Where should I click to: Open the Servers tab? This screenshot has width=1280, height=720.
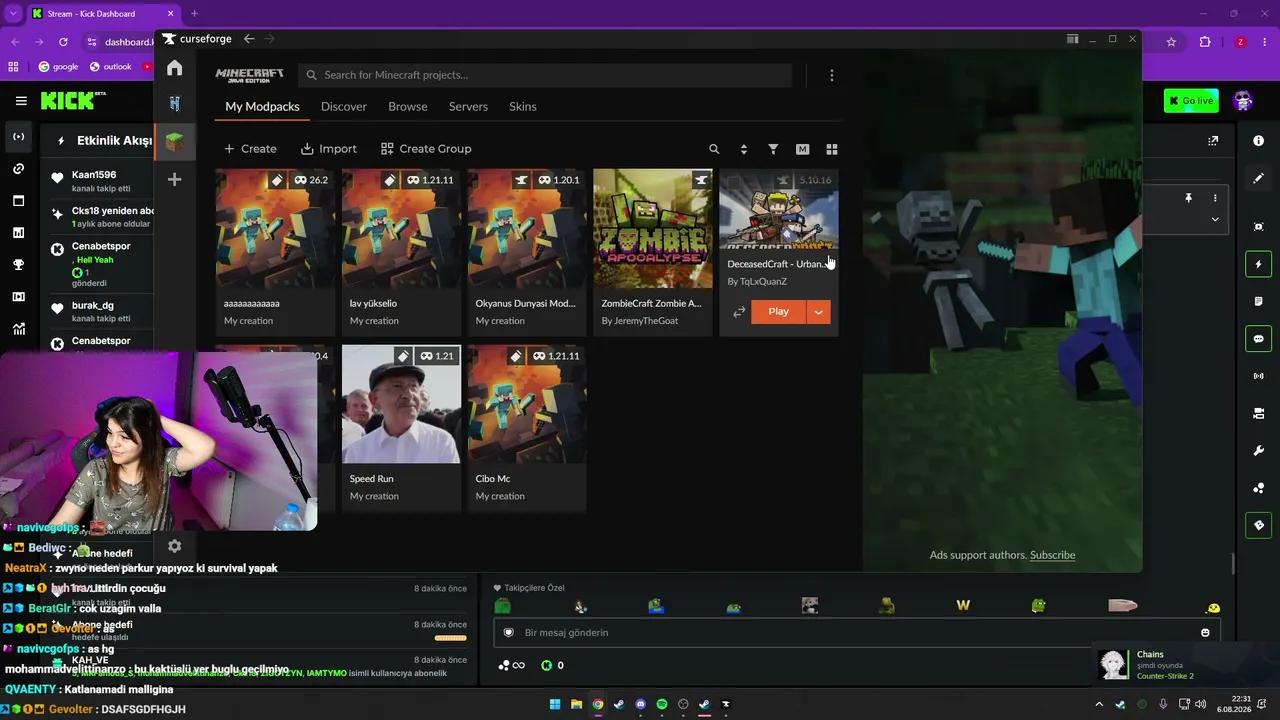point(468,107)
